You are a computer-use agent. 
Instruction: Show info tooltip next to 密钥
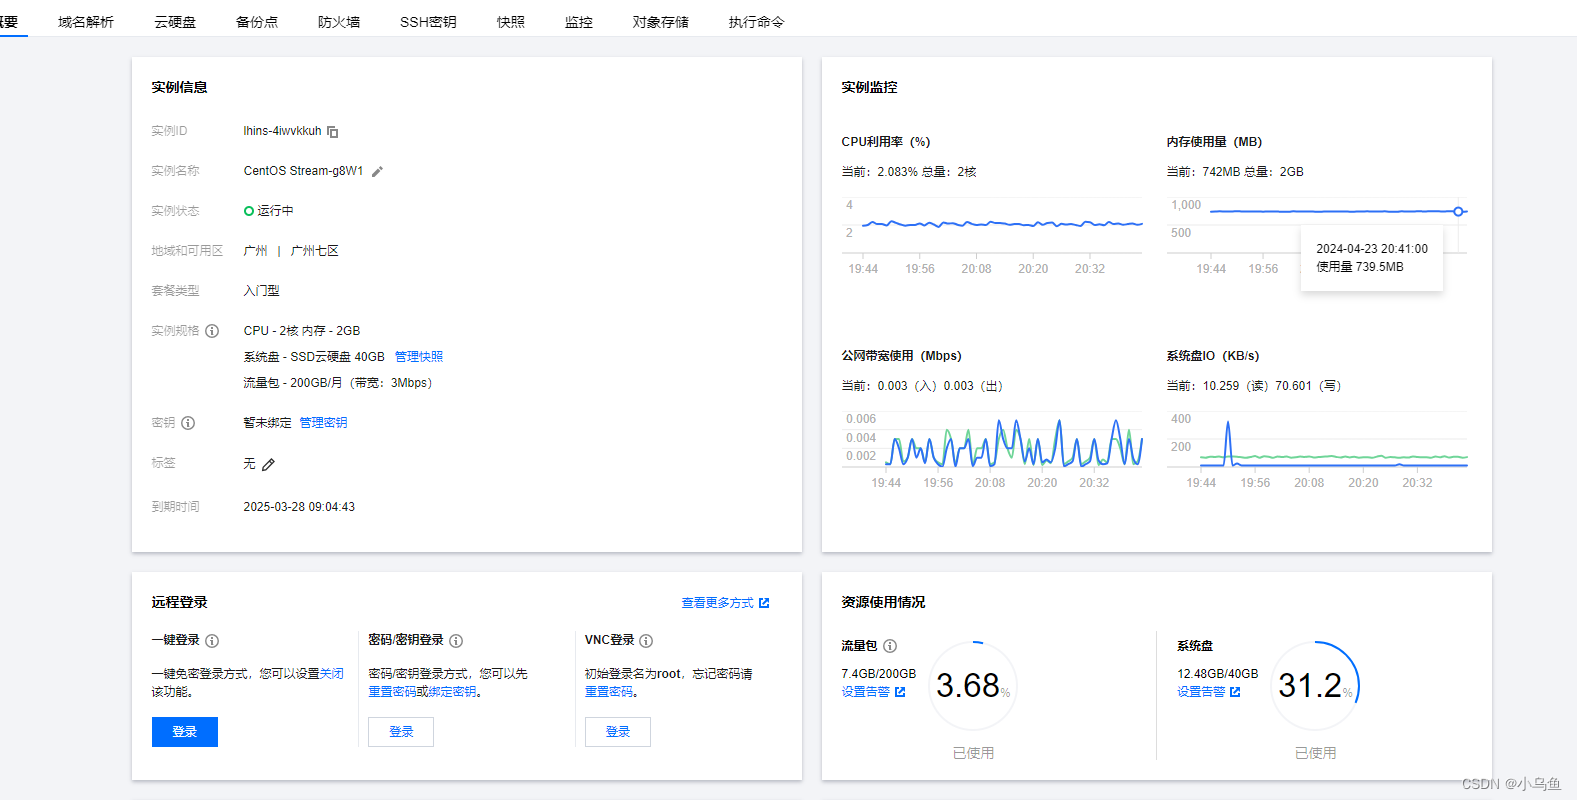(188, 423)
